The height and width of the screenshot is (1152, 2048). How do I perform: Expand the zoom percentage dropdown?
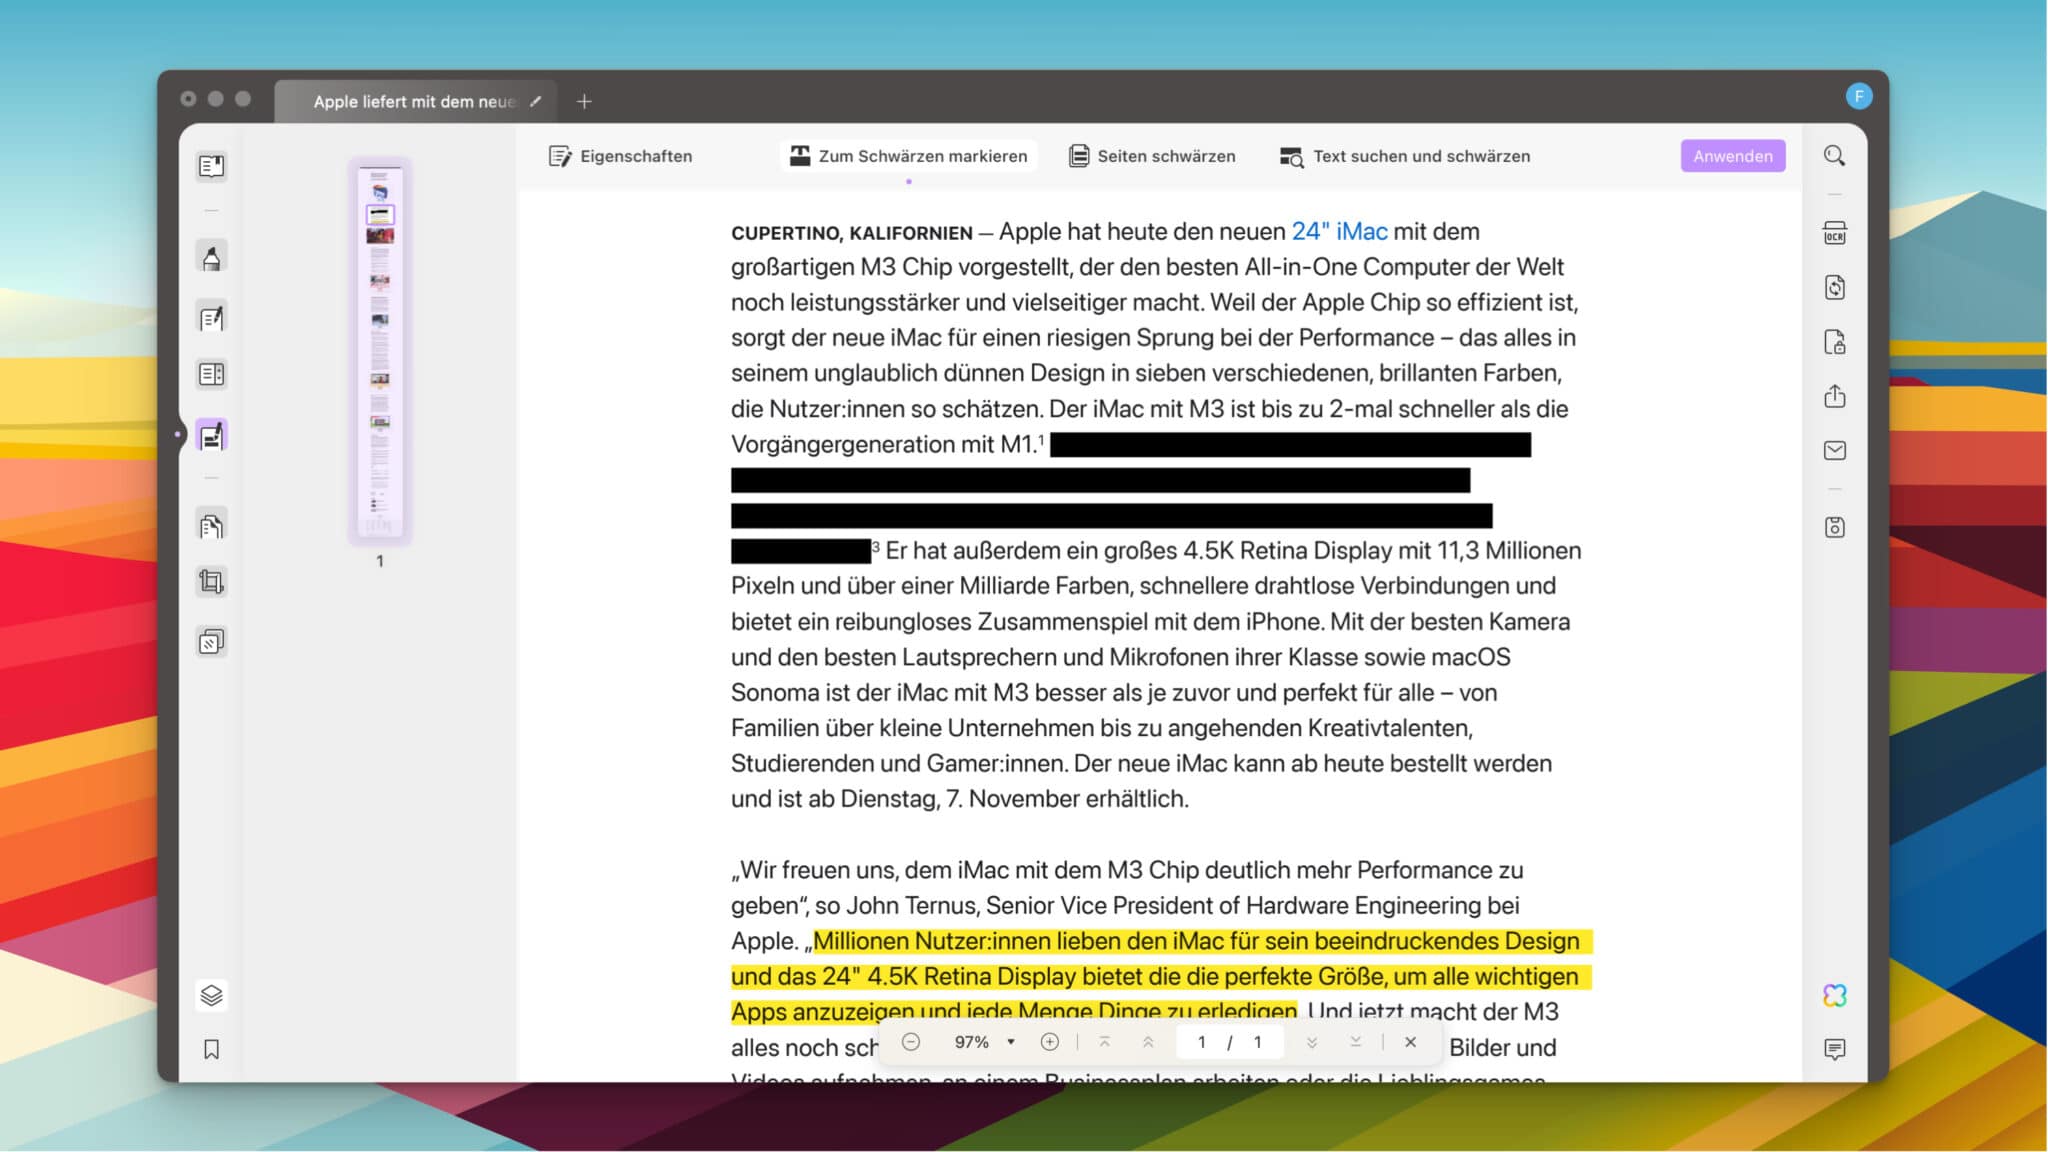tap(1011, 1042)
